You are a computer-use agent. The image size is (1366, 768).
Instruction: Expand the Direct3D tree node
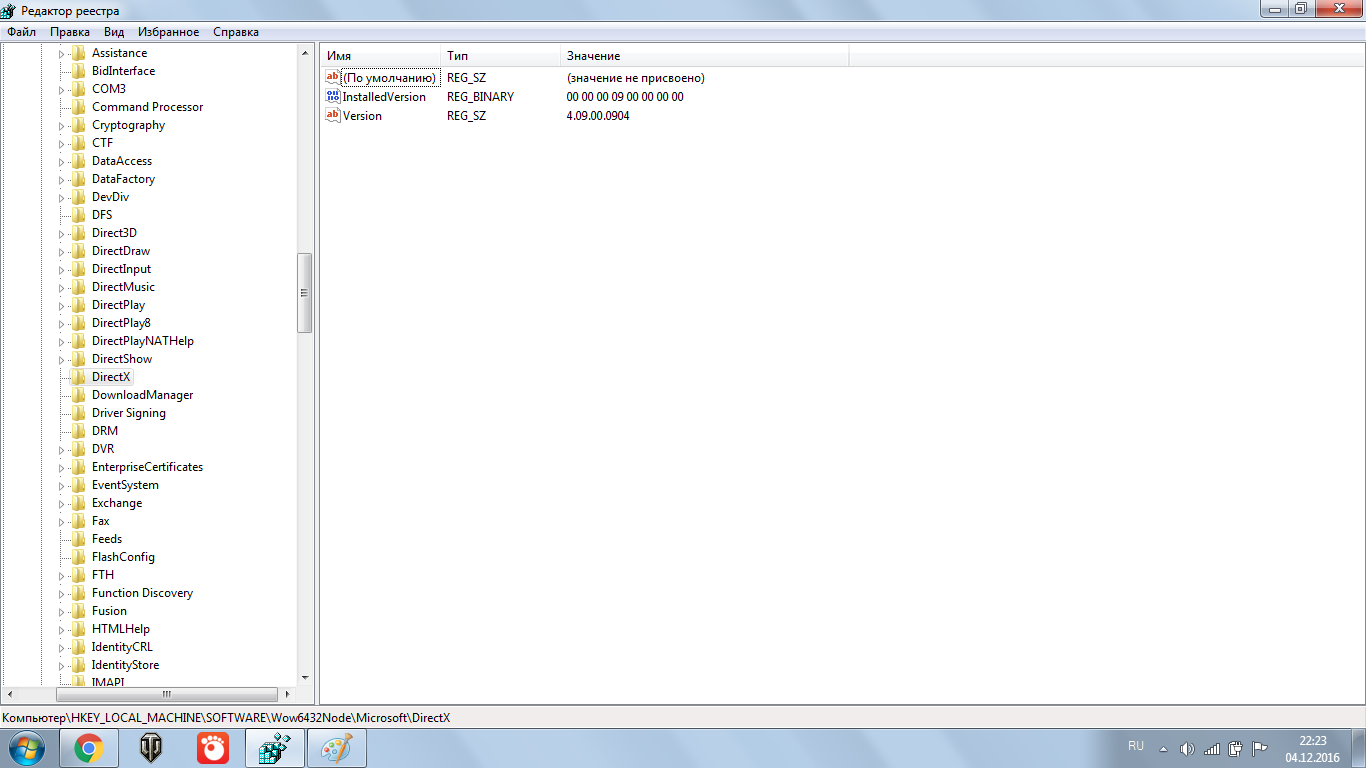(x=61, y=234)
